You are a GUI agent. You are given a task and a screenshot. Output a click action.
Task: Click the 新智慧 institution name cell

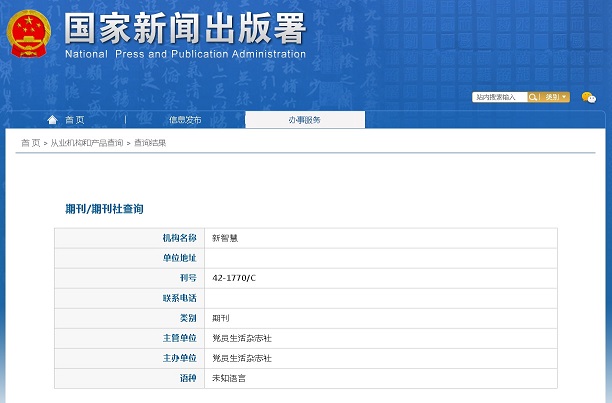[225, 238]
